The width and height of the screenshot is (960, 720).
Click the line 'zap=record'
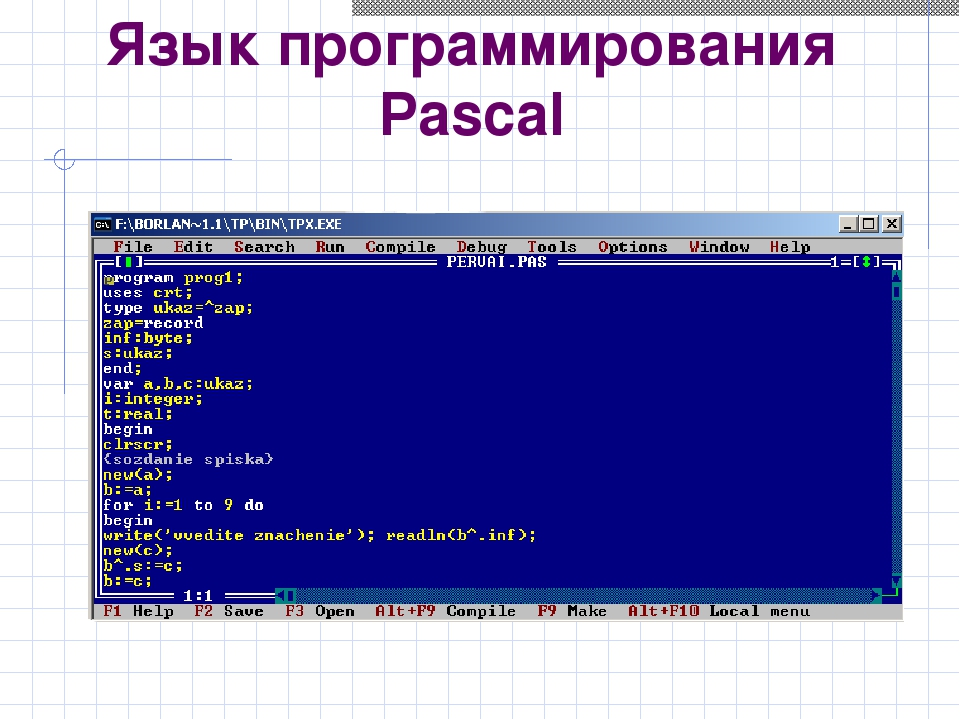[153, 323]
